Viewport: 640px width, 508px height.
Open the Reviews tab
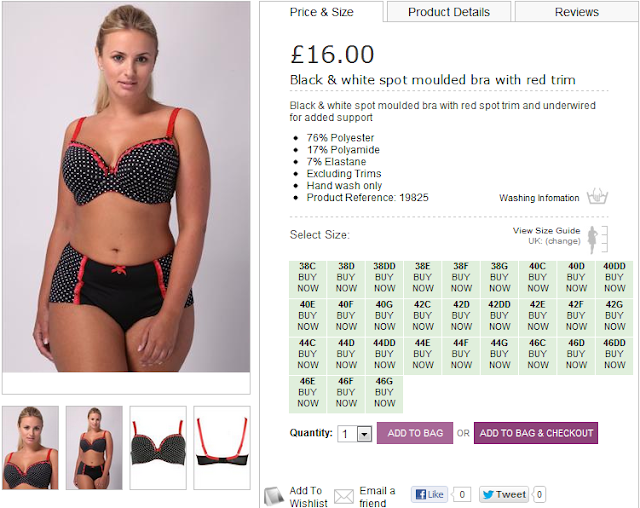[x=576, y=12]
